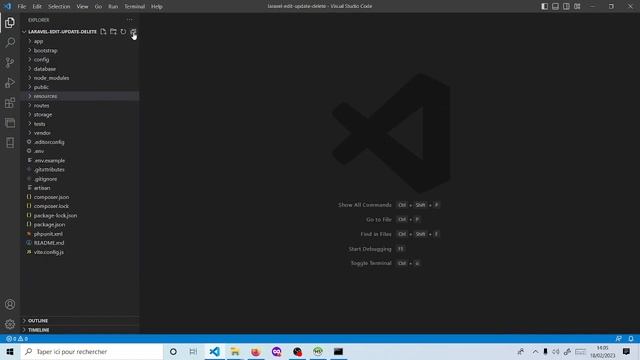
Task: Expand the bootstrap folder
Action: click(80, 51)
